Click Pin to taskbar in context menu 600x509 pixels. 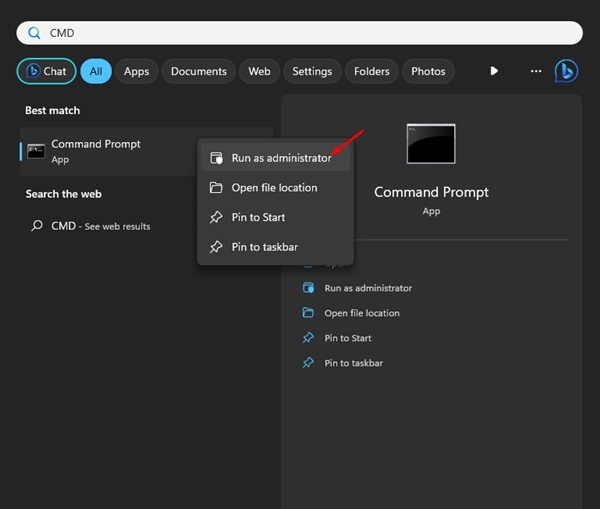(x=264, y=247)
